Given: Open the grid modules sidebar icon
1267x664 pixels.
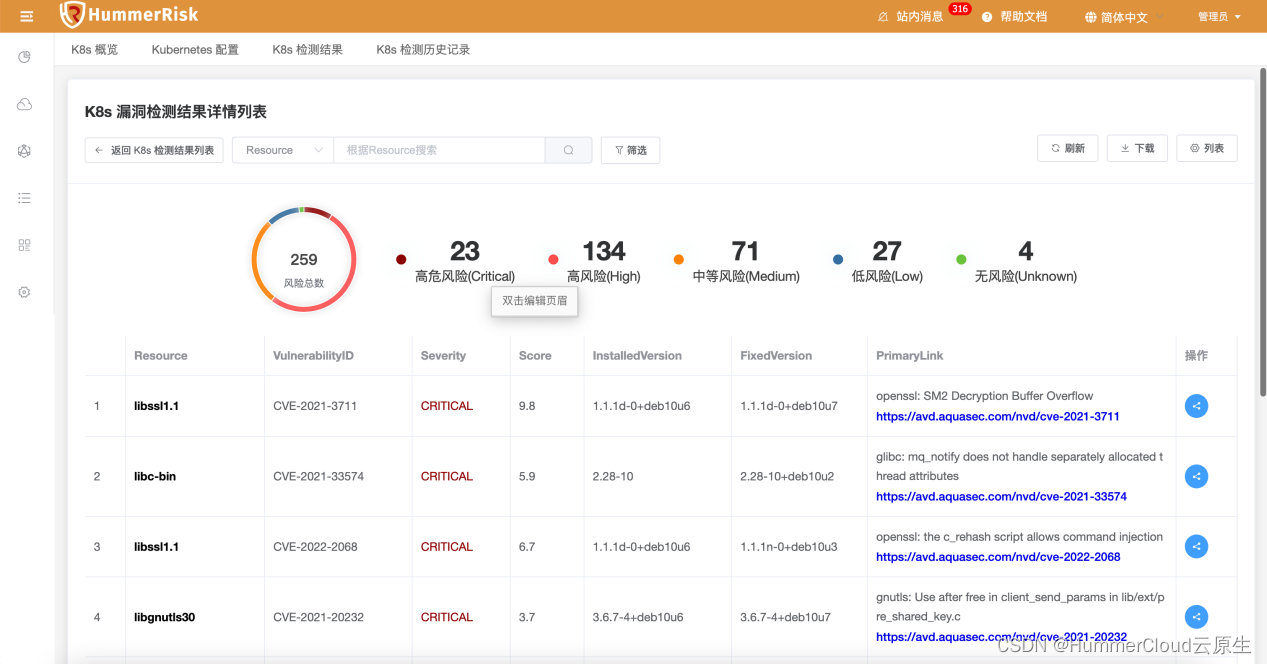Looking at the screenshot, I should pos(25,245).
